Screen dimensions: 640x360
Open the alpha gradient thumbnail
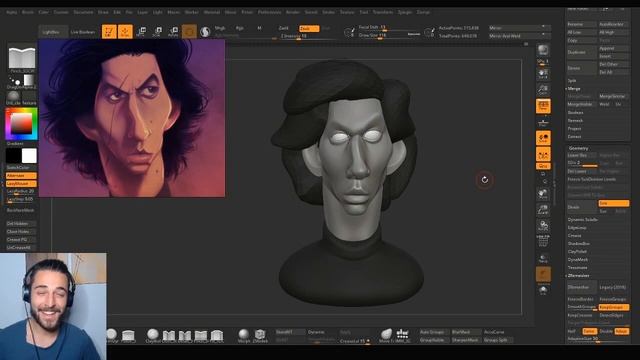(29, 80)
